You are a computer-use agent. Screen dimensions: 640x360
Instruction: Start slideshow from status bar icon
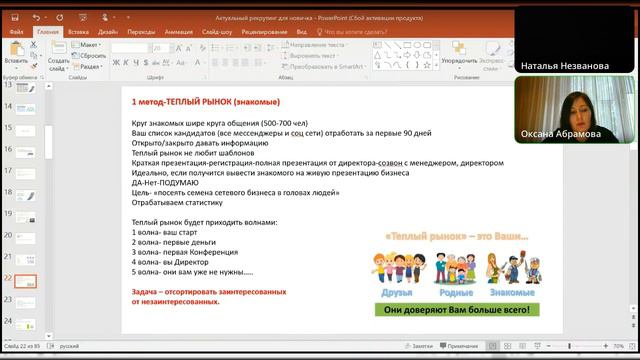point(538,346)
